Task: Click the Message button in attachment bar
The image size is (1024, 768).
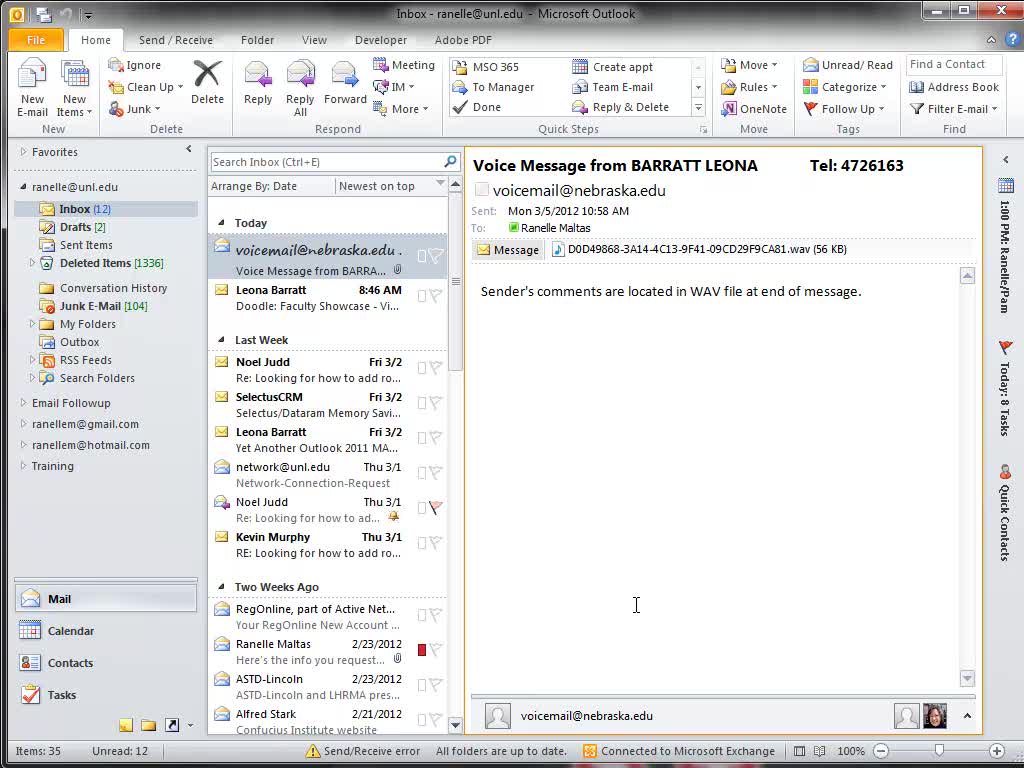Action: [x=508, y=249]
